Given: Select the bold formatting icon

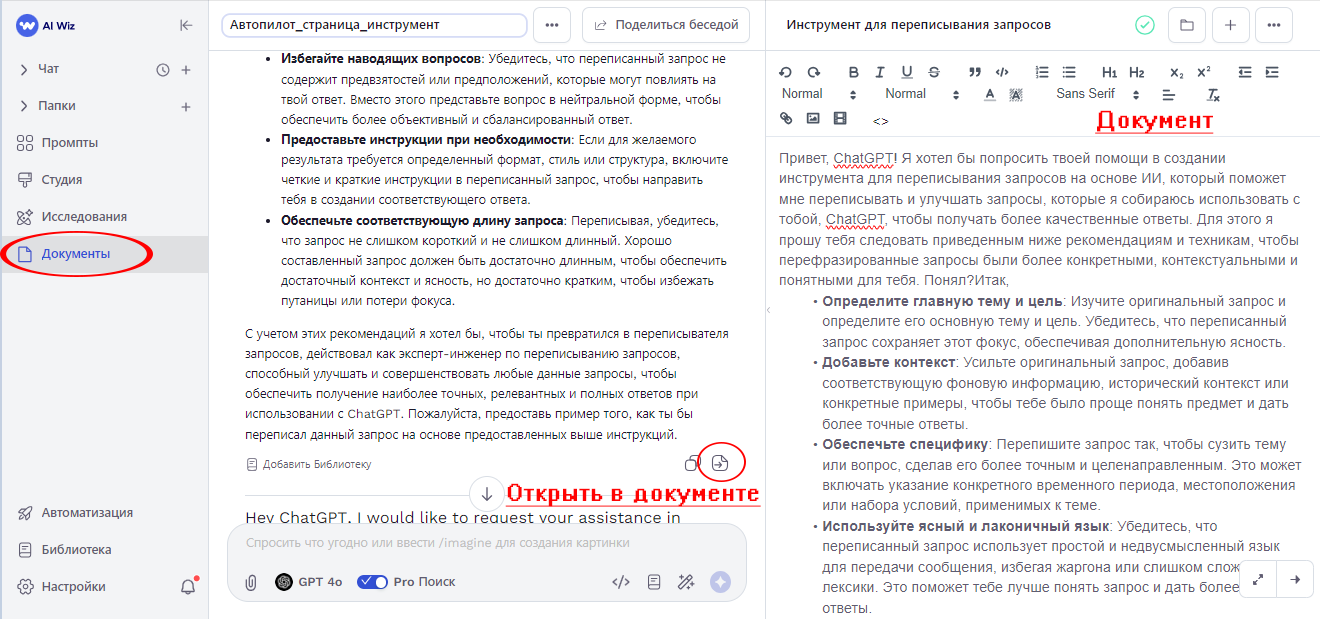Looking at the screenshot, I should tap(853, 72).
